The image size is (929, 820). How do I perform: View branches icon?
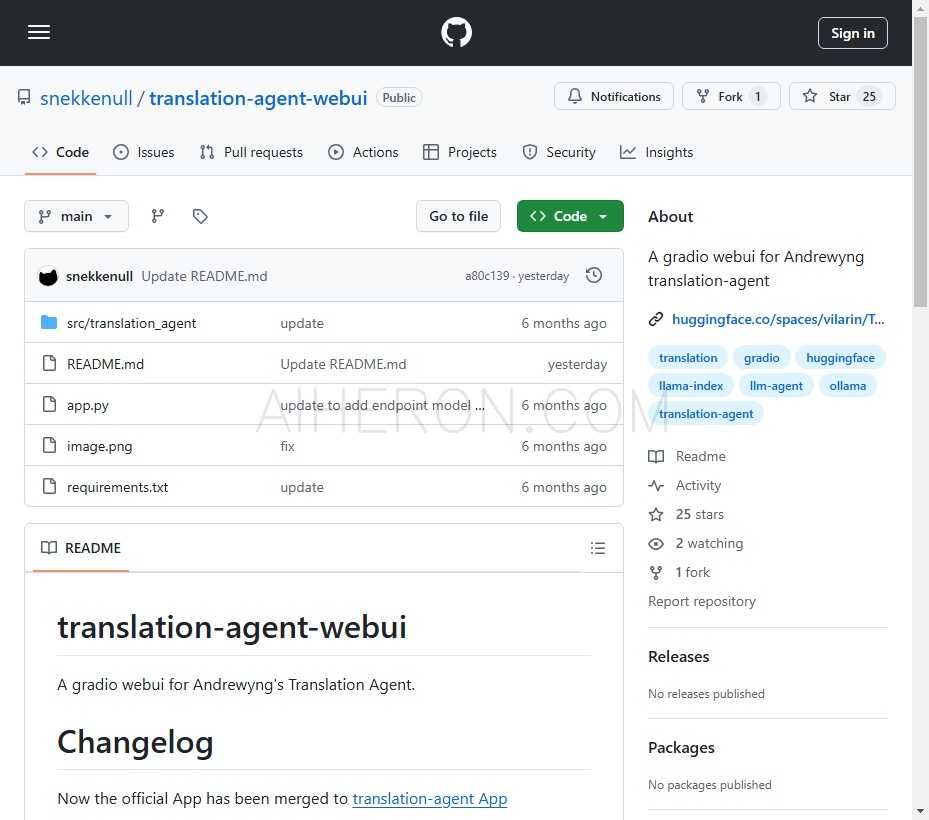point(158,216)
